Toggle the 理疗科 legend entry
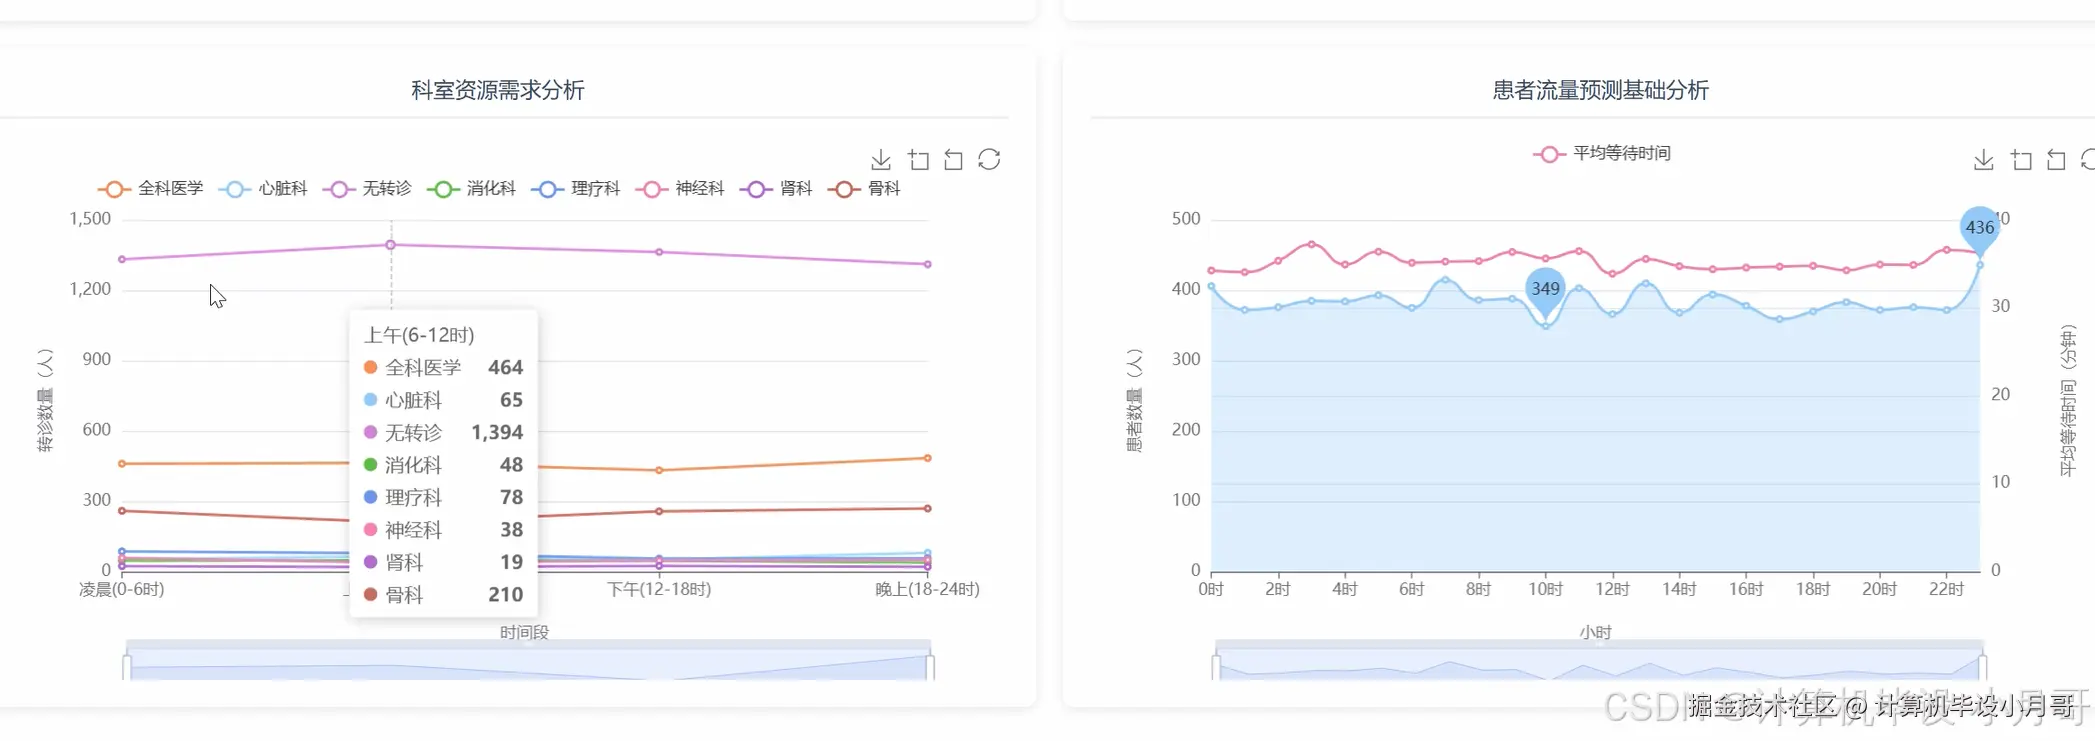The height and width of the screenshot is (741, 2095). [576, 189]
